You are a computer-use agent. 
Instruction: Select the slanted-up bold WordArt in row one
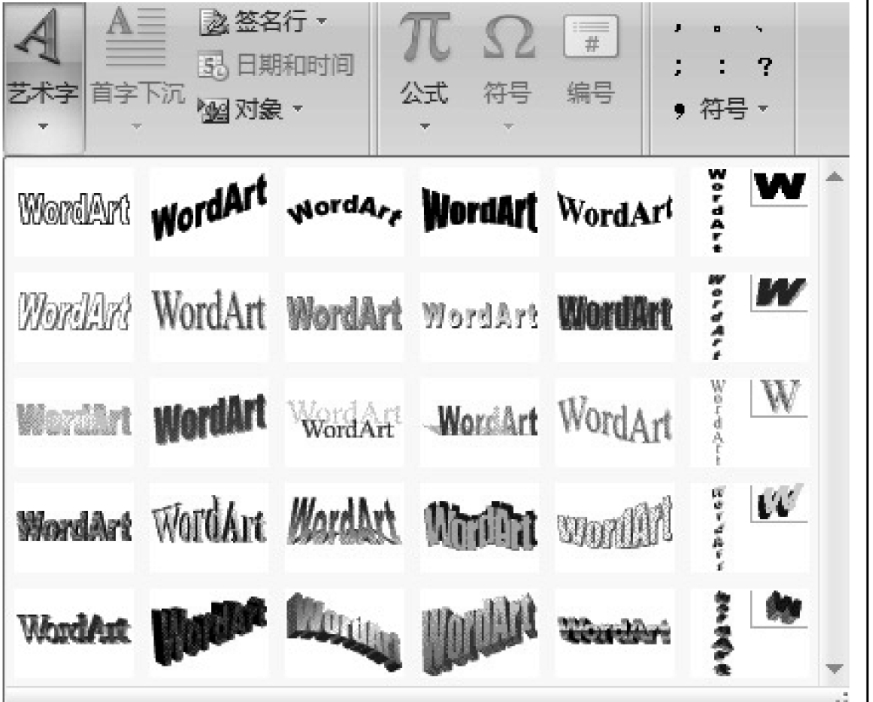click(x=209, y=211)
